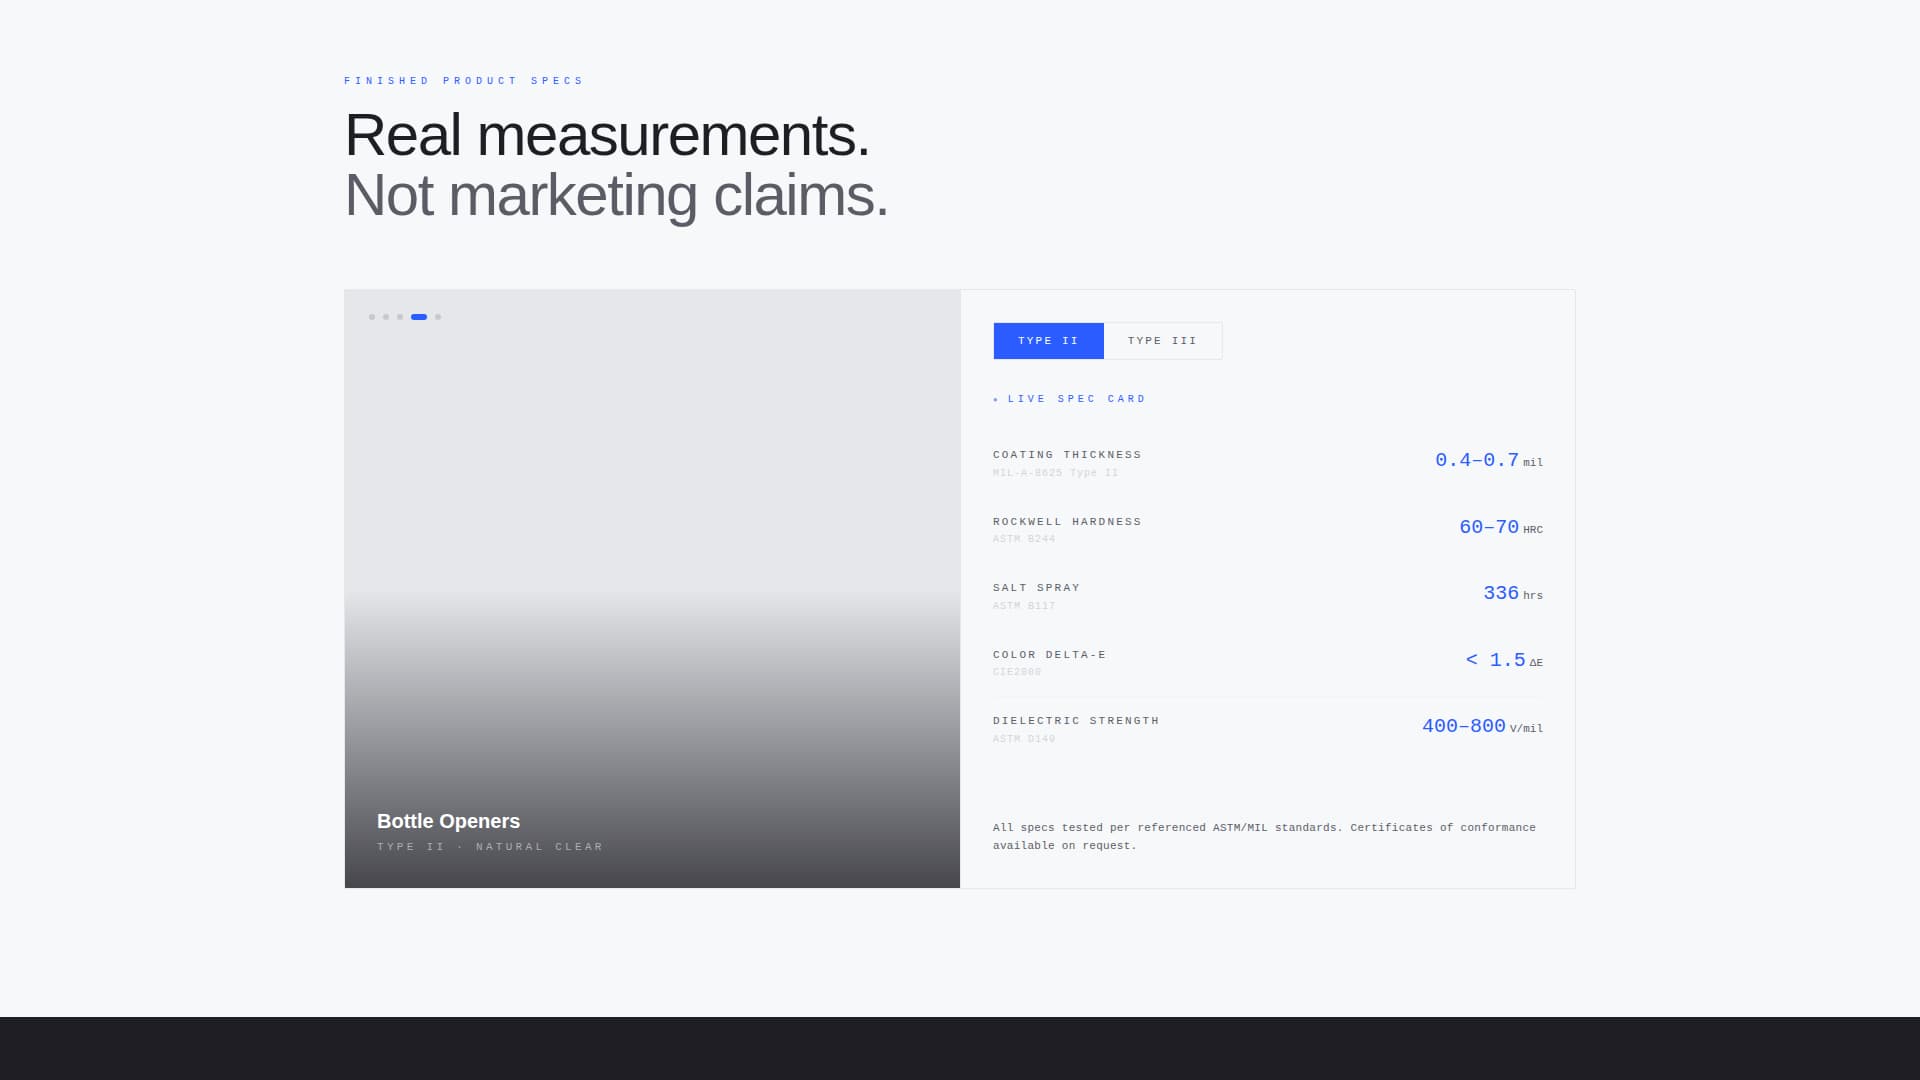Click the Real measurements heading

tap(607, 134)
